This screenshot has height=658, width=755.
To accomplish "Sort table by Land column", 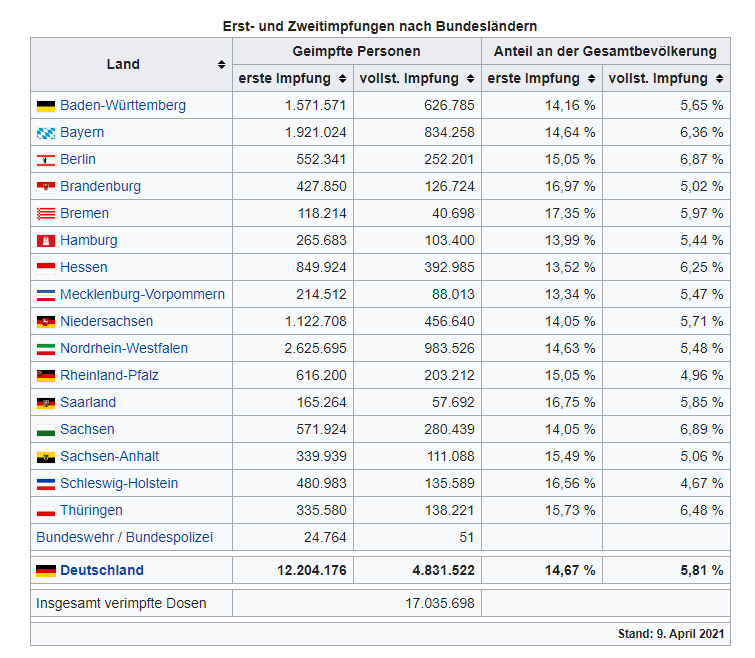I will [221, 65].
